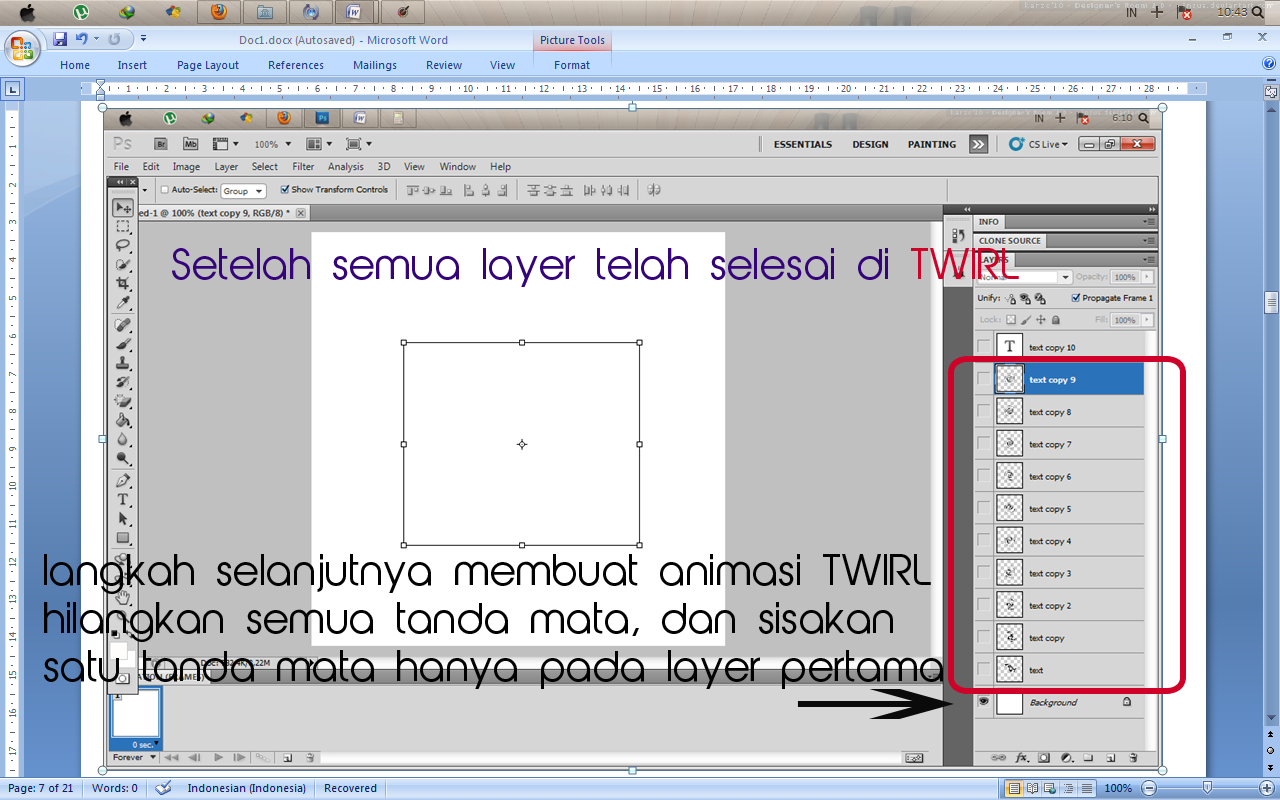
Task: Show the Background layer visibility eye
Action: (984, 702)
